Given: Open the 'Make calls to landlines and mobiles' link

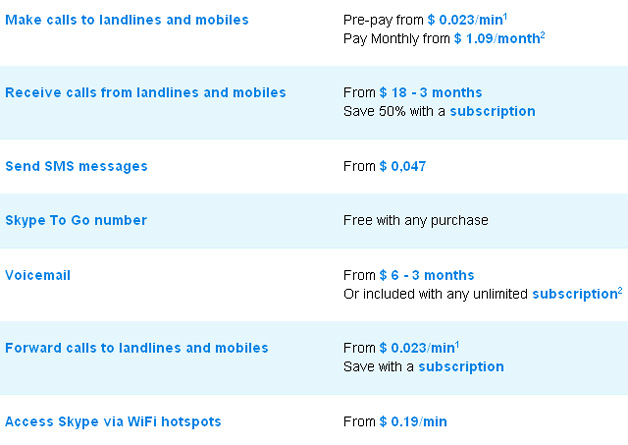Looking at the screenshot, I should tap(127, 20).
